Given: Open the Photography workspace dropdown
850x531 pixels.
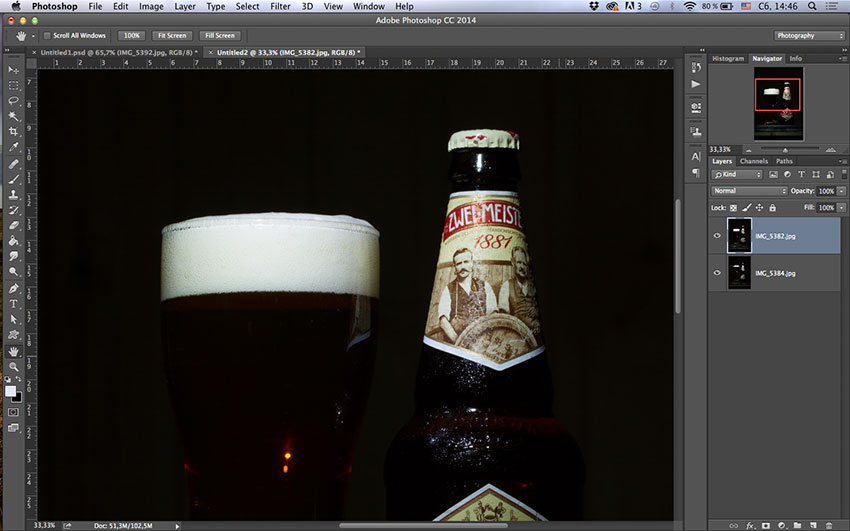Looking at the screenshot, I should click(x=809, y=36).
